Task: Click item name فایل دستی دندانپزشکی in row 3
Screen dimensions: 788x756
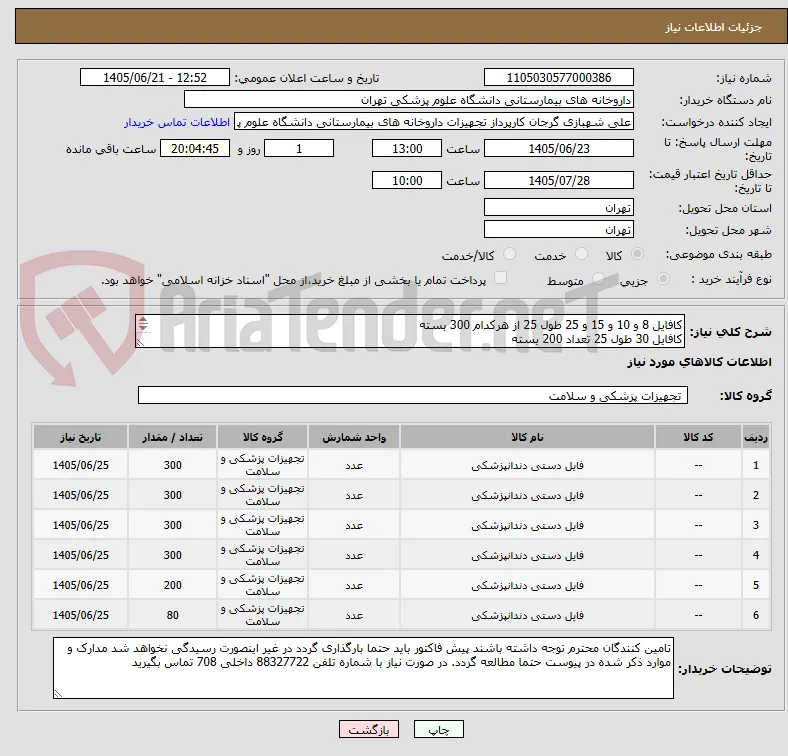Action: pyautogui.click(x=527, y=525)
